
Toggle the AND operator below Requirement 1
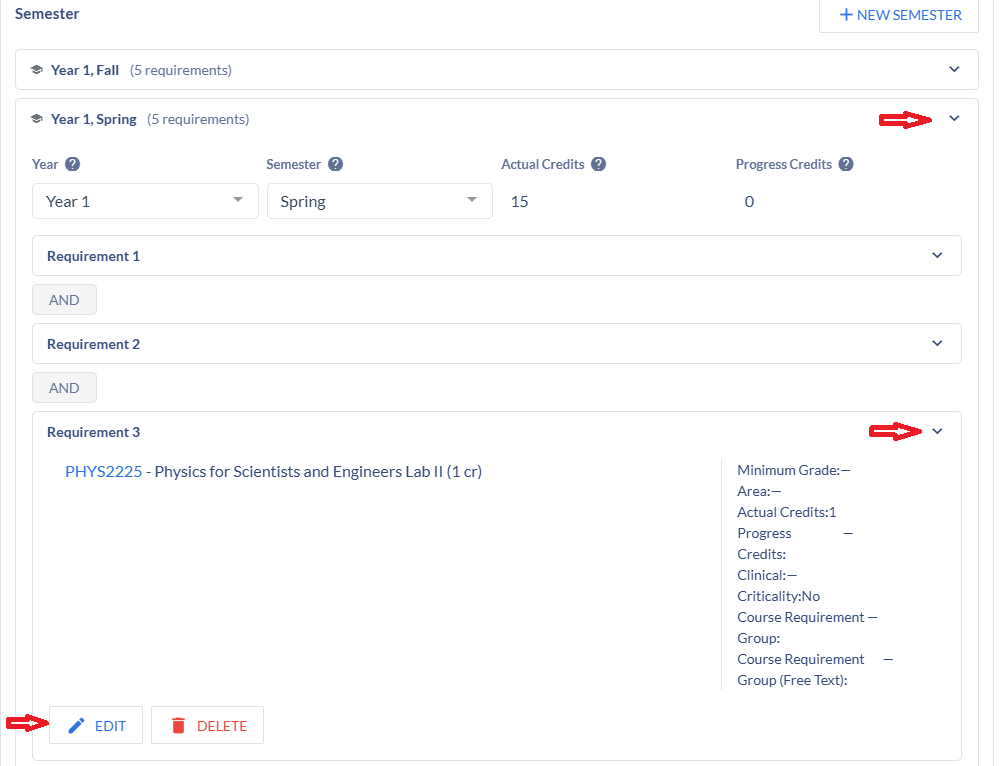64,300
